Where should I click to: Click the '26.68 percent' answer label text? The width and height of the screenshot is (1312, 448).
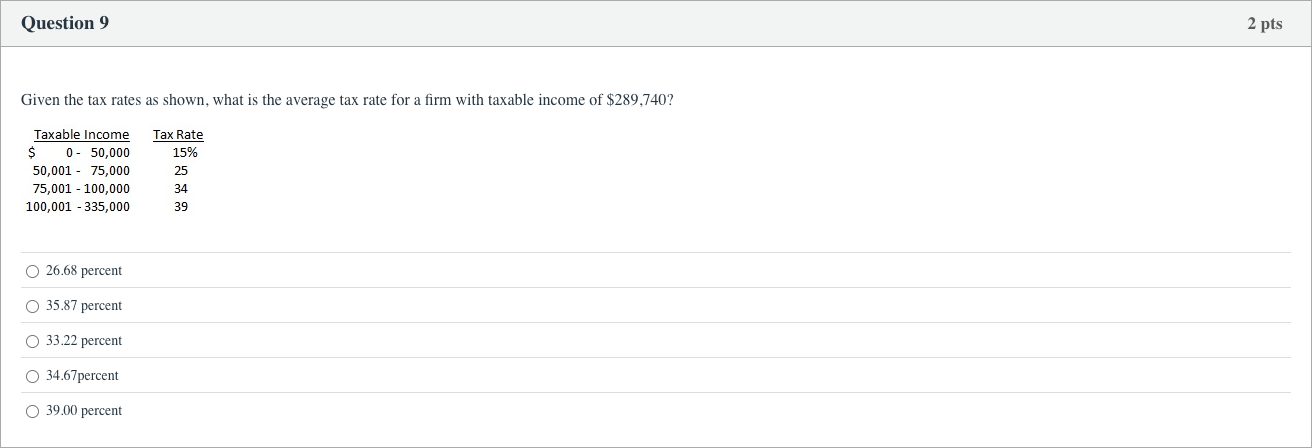coord(84,271)
